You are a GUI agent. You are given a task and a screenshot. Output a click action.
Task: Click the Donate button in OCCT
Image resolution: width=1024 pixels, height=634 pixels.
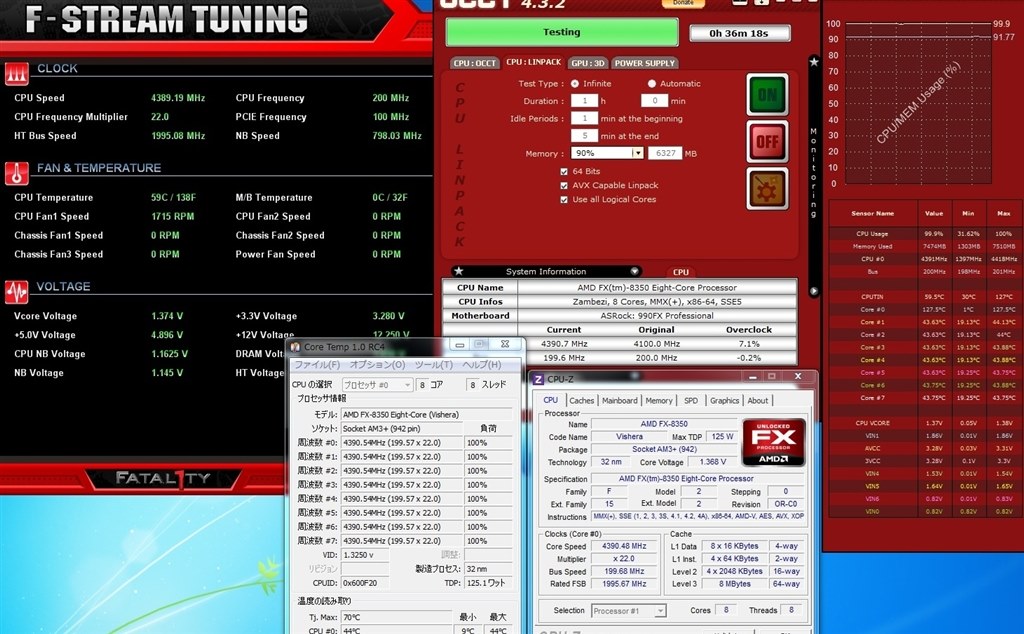click(x=683, y=3)
